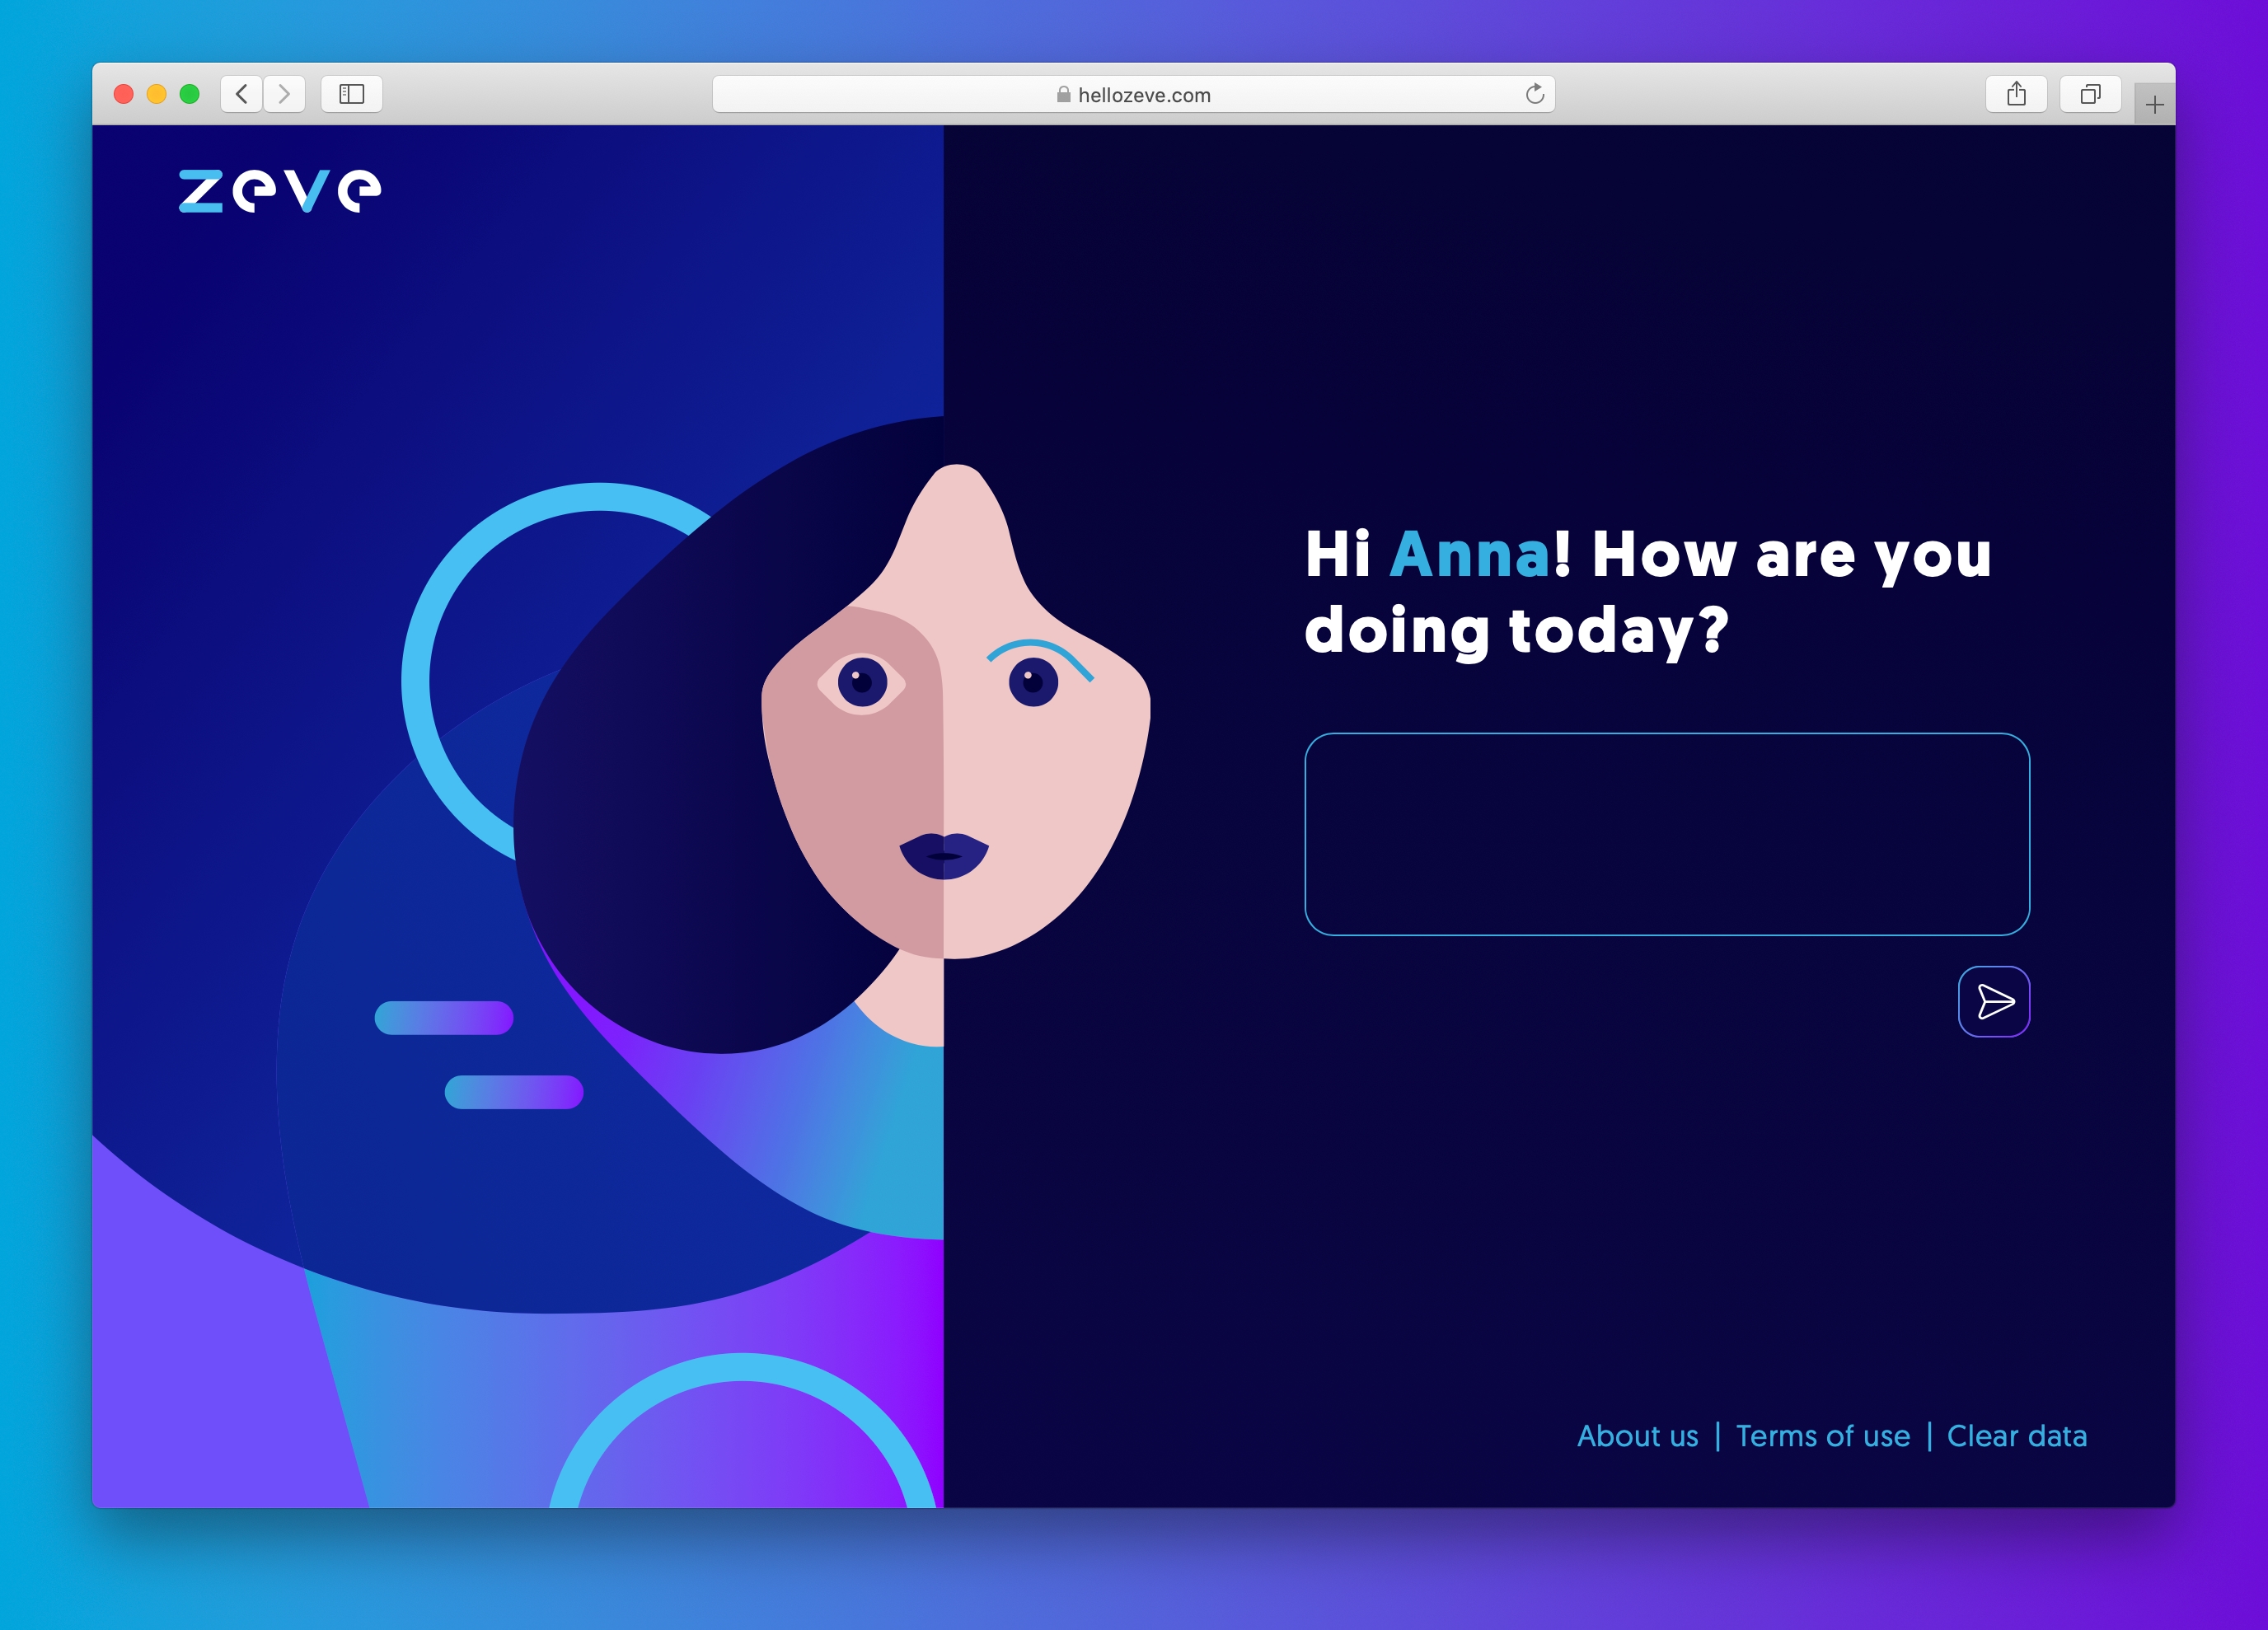Click the illustrated woman's face

pos(955,760)
